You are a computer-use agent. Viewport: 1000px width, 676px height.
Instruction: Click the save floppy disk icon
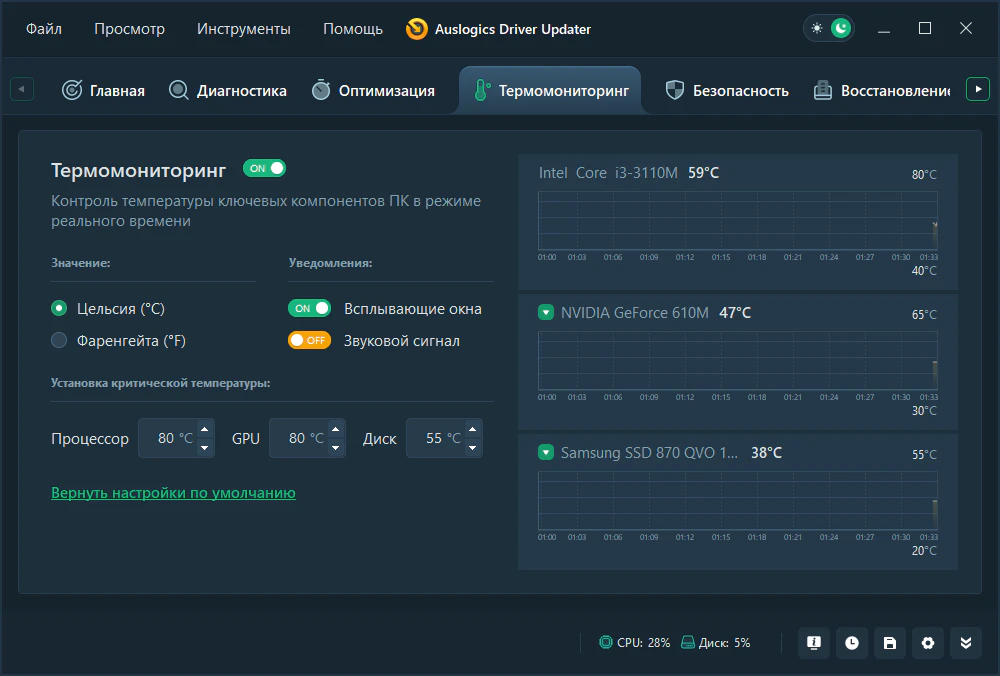890,643
